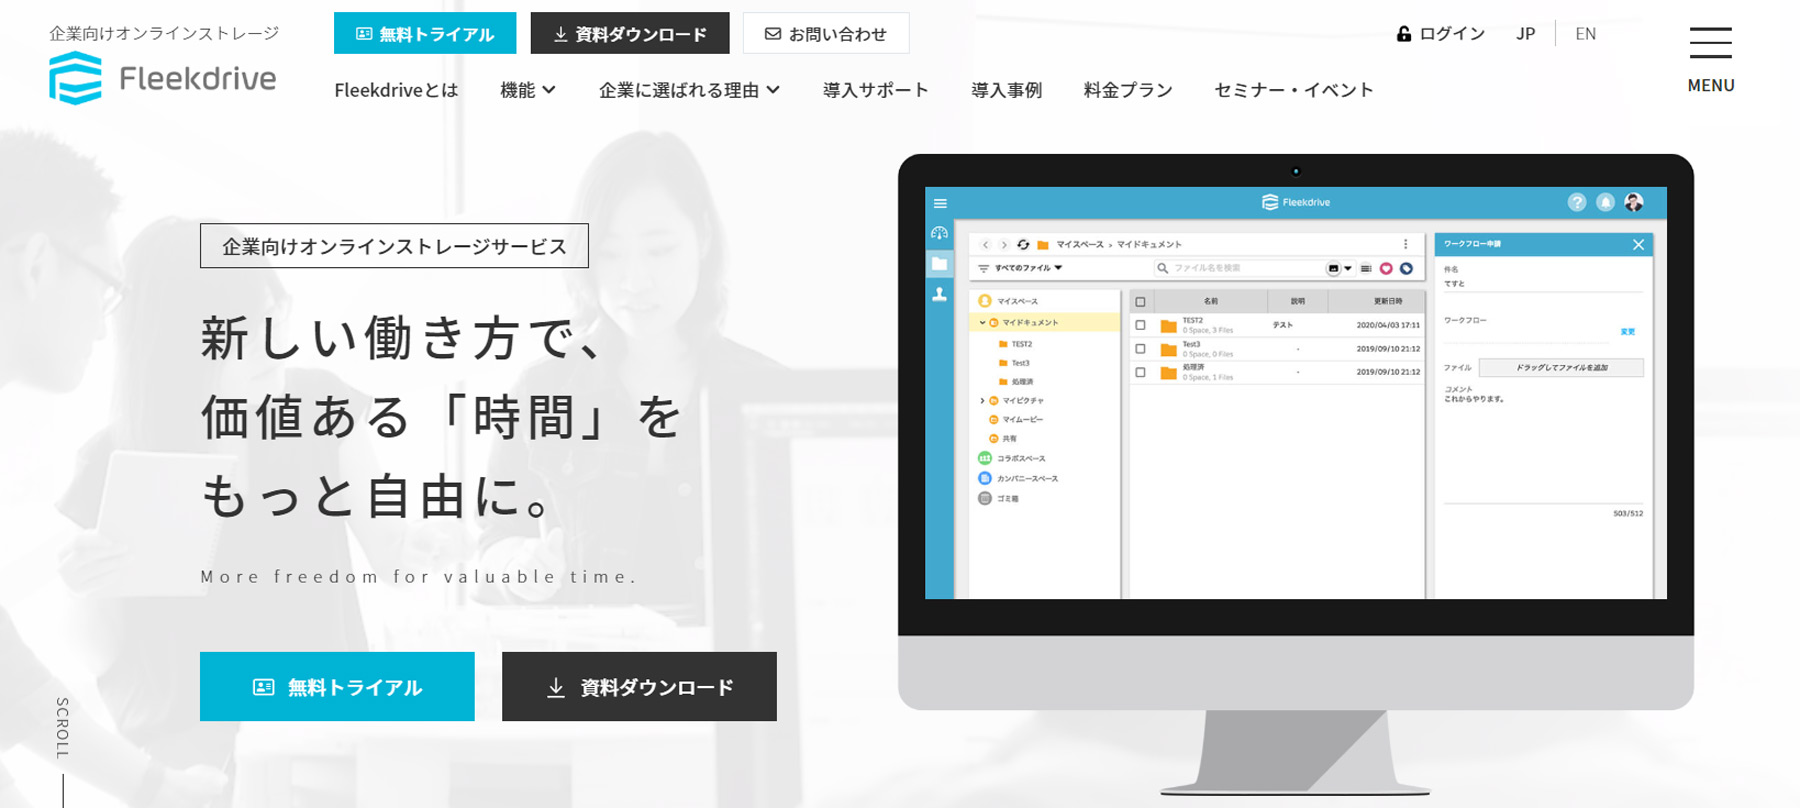Expand the 企業に選ばれる理由 dropdown menu
This screenshot has width=1800, height=808.
coord(689,90)
